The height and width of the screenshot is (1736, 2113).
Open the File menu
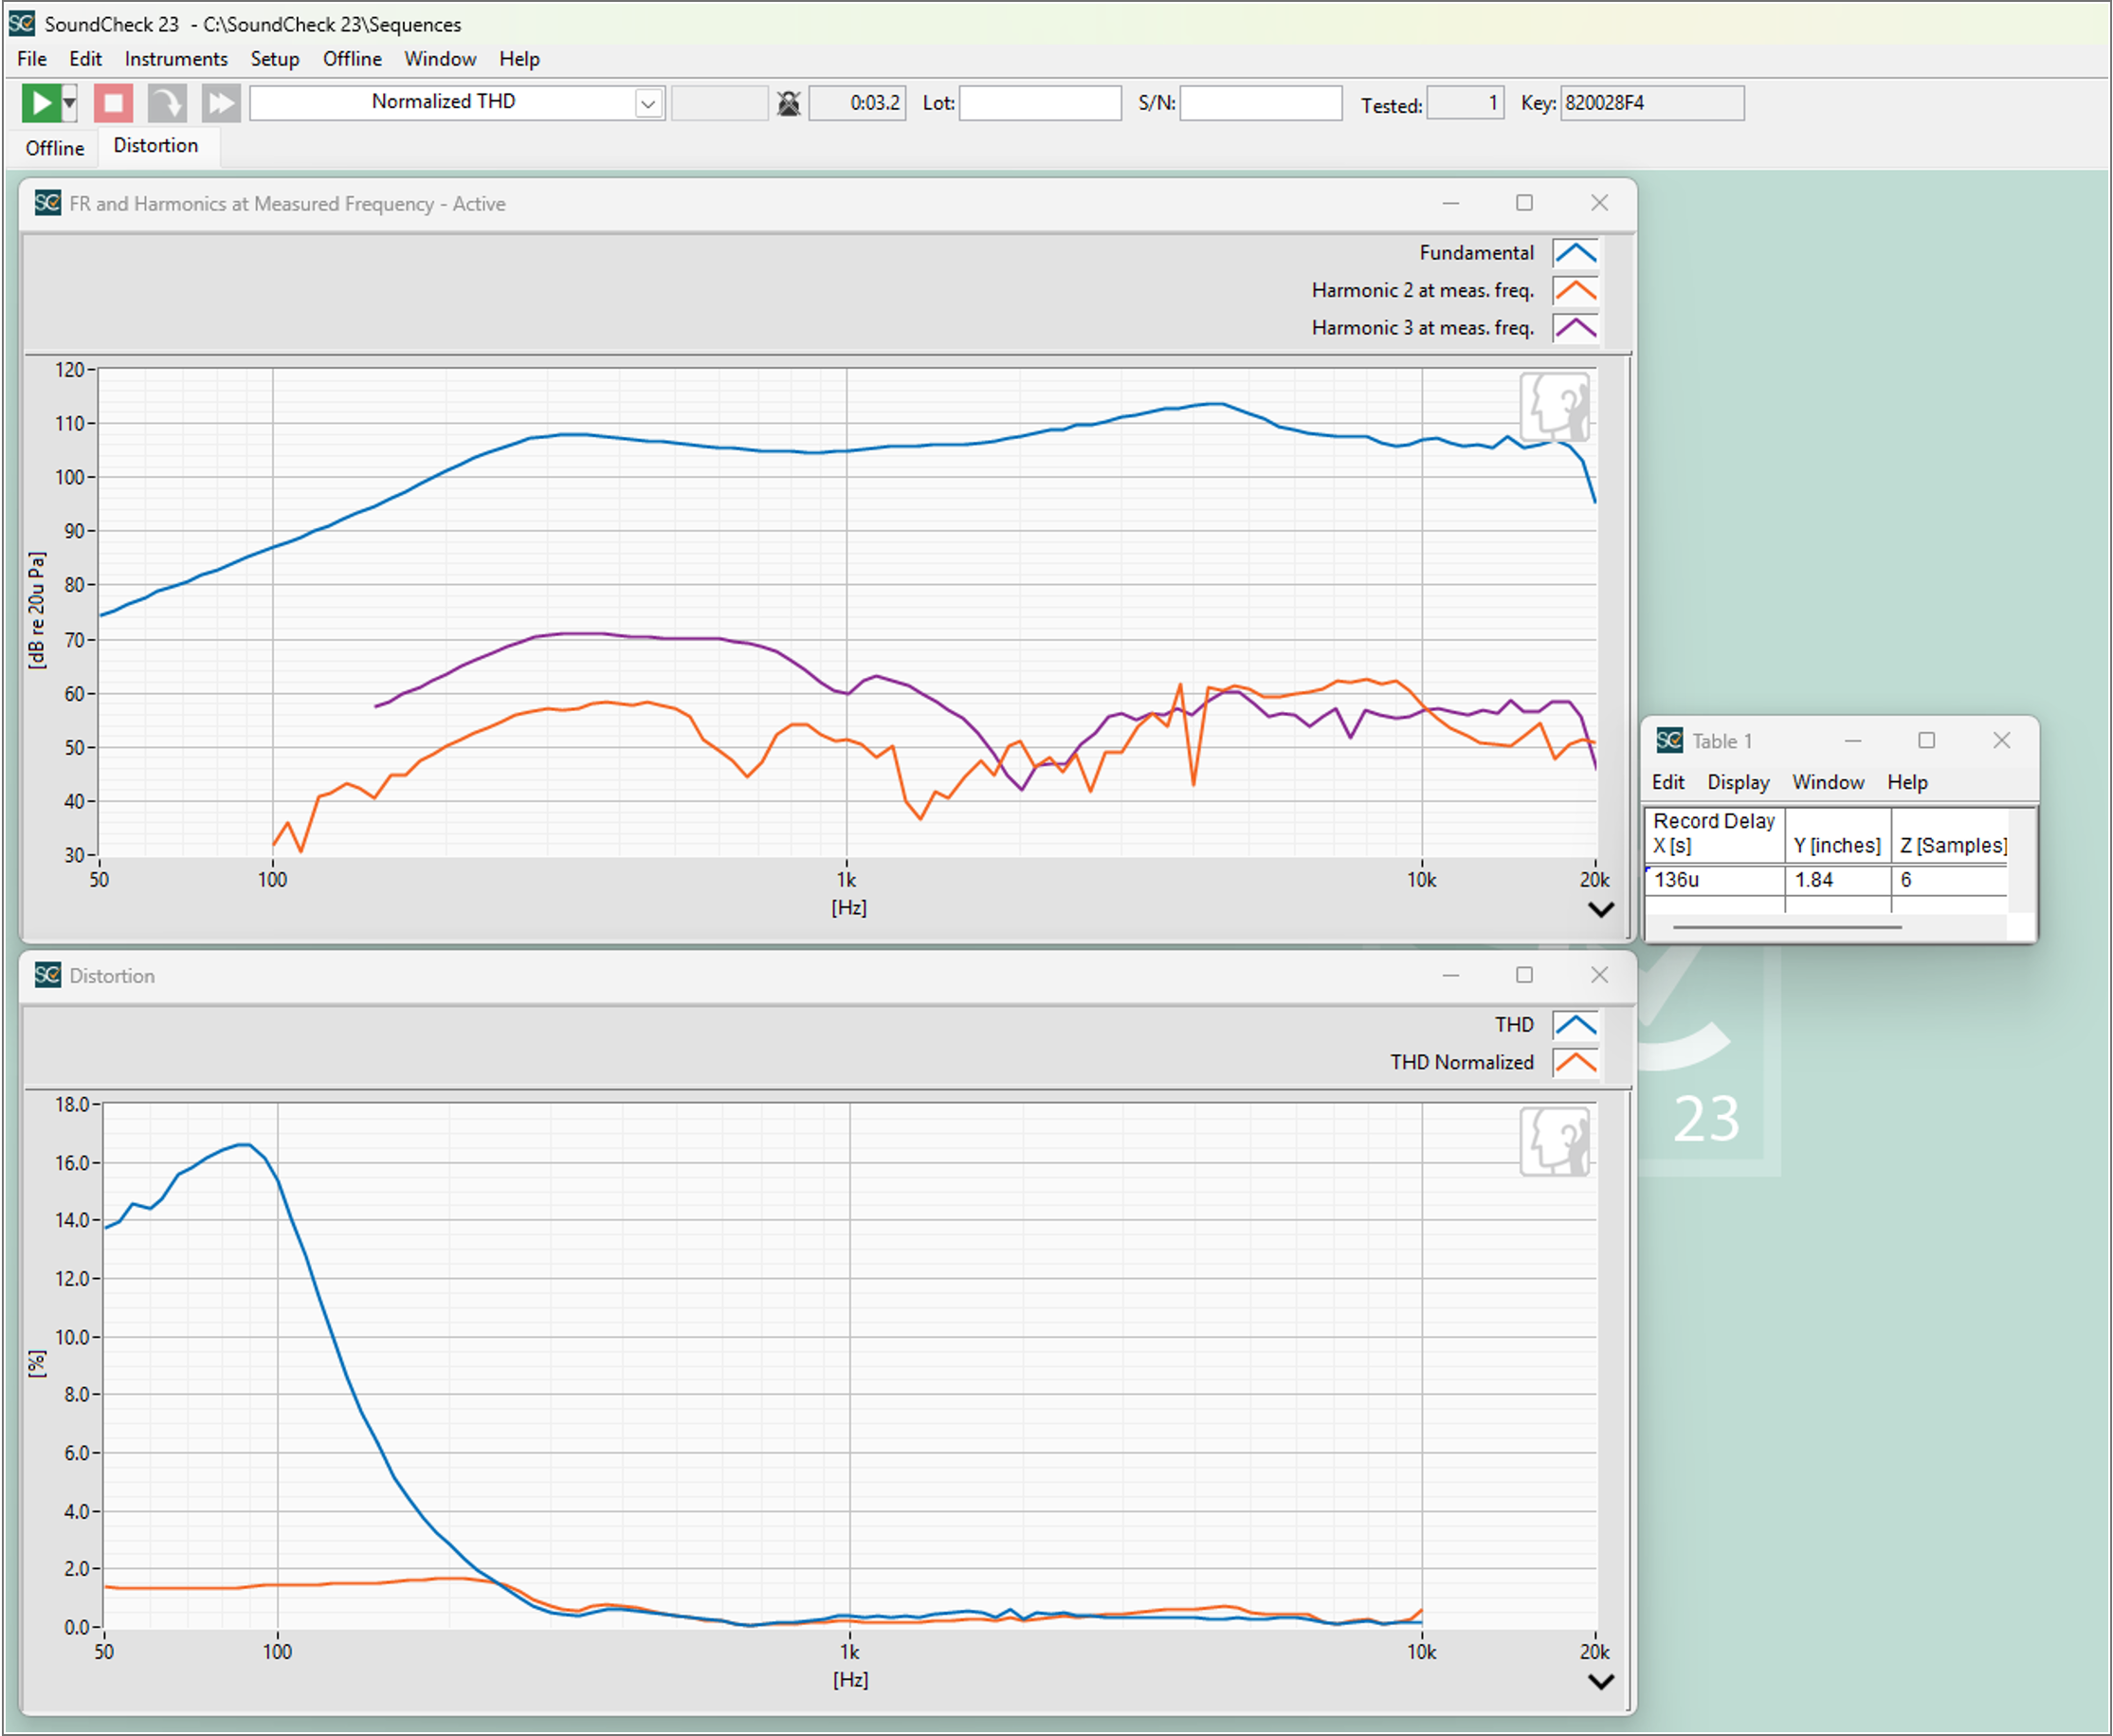[32, 59]
